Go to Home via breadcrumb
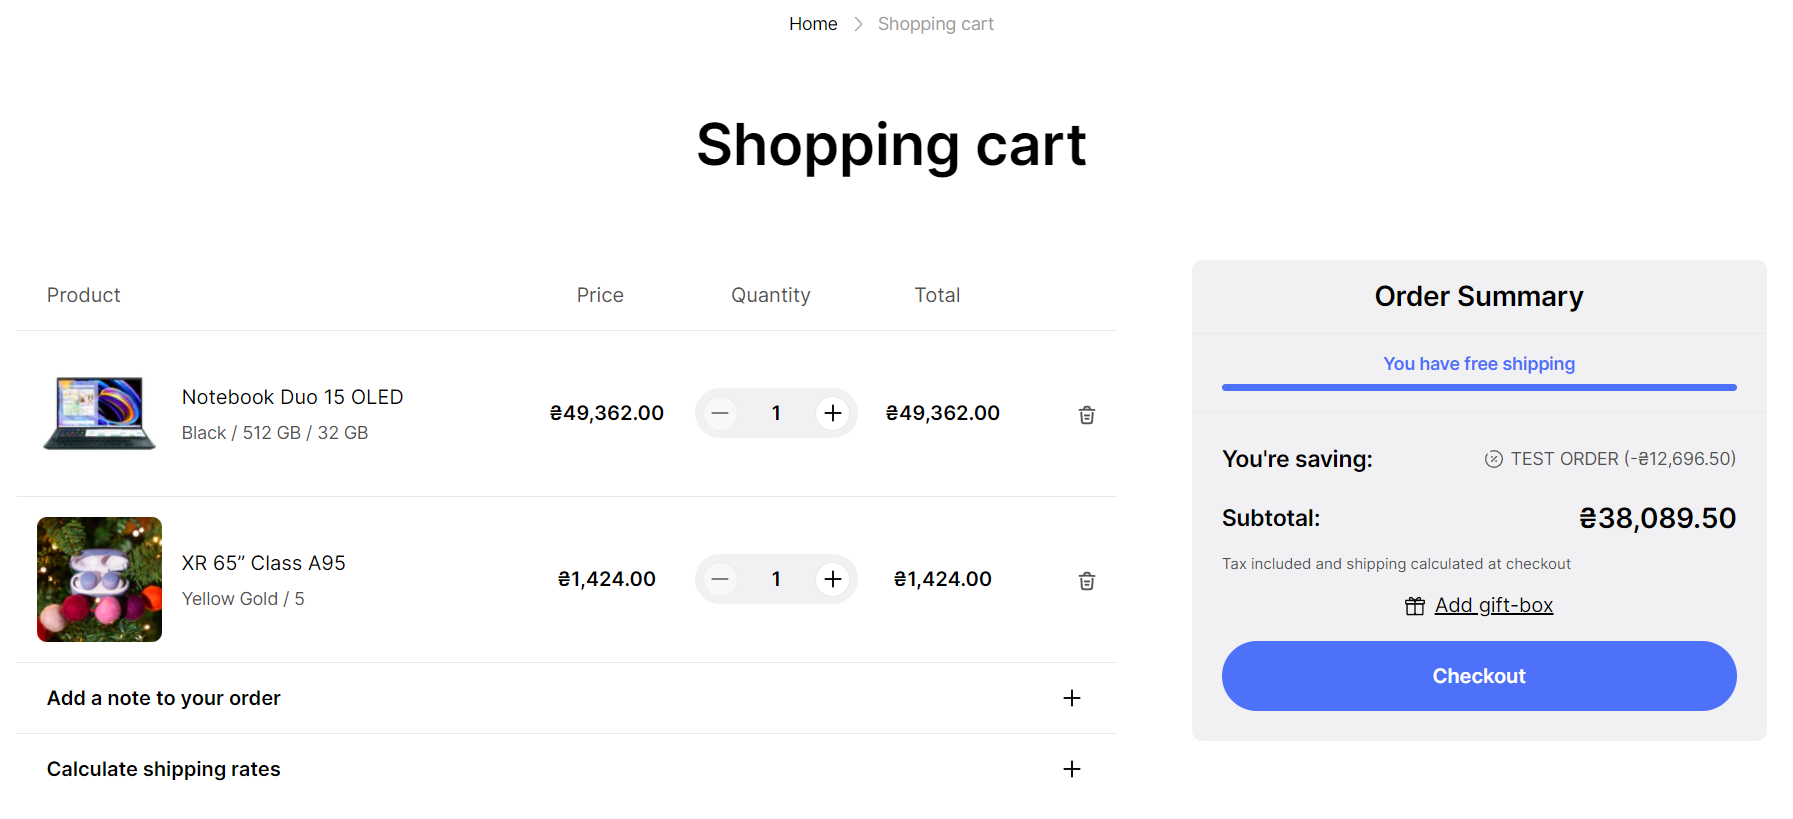The width and height of the screenshot is (1793, 819). coord(812,24)
